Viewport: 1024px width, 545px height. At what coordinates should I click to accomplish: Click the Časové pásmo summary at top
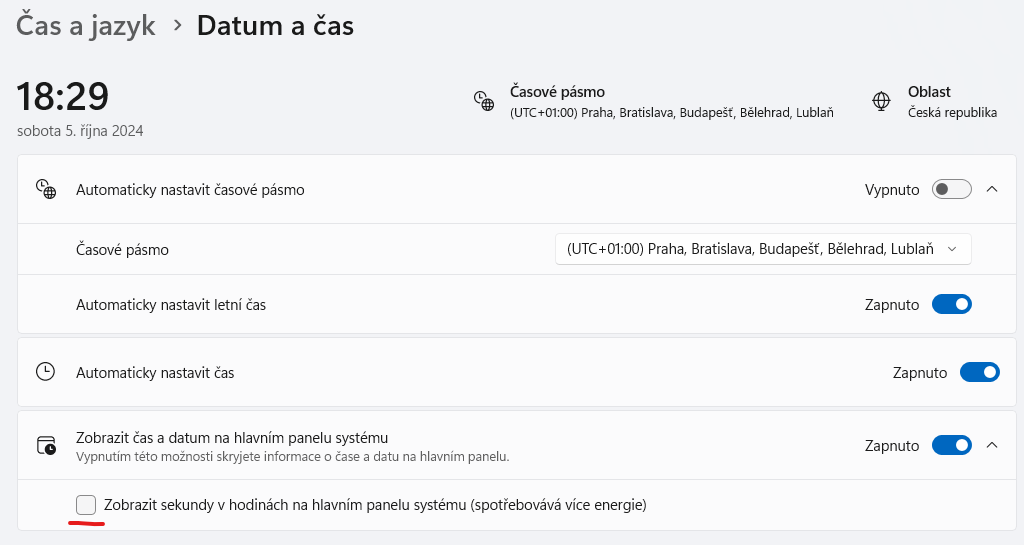tap(671, 102)
